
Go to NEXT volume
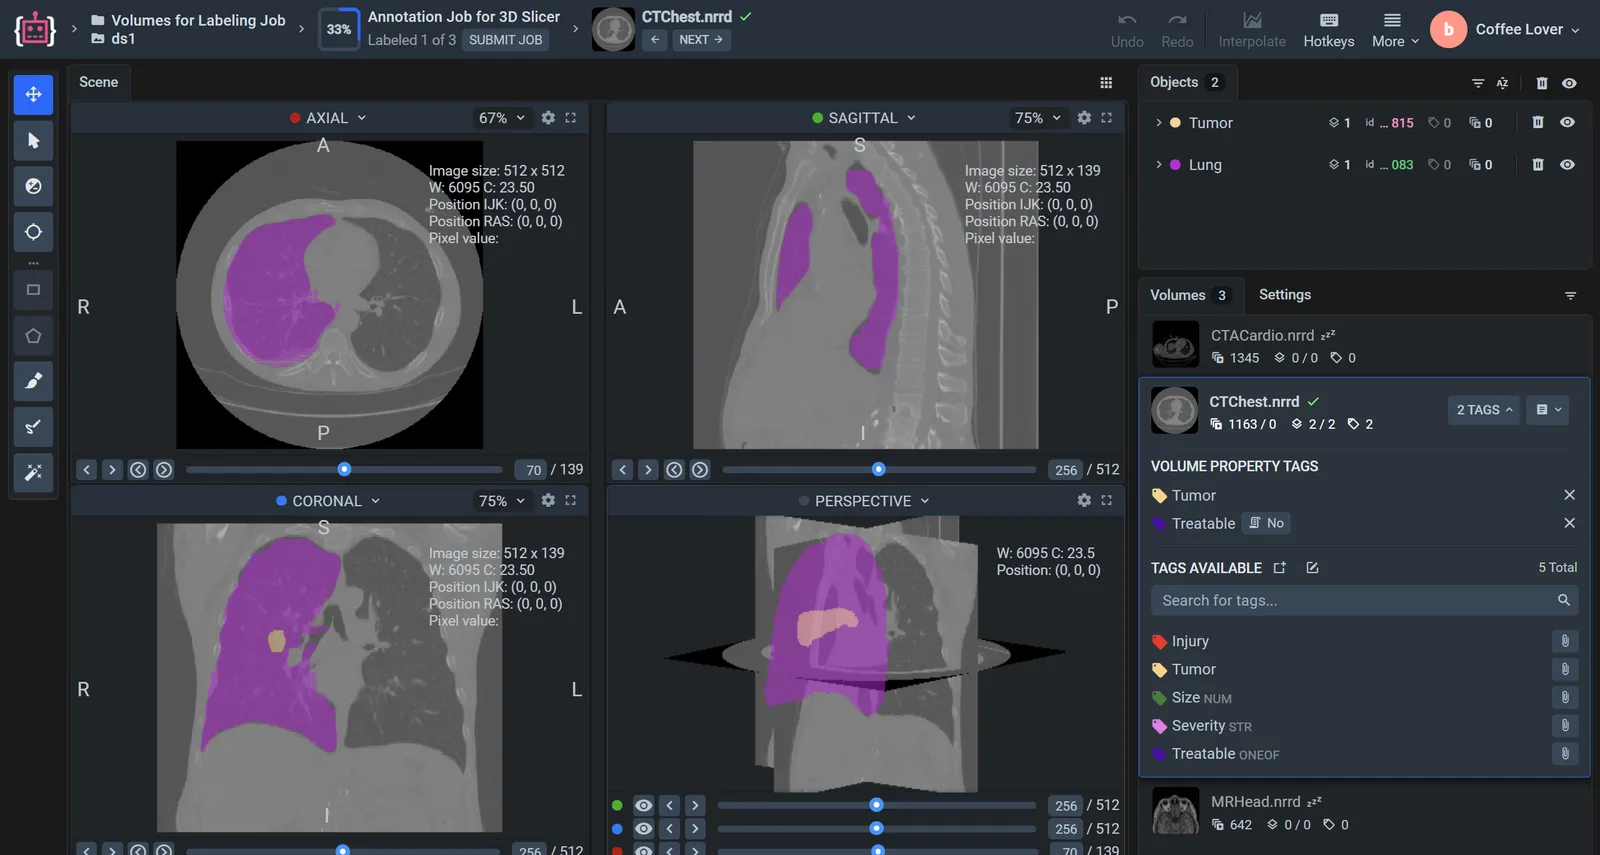click(700, 40)
